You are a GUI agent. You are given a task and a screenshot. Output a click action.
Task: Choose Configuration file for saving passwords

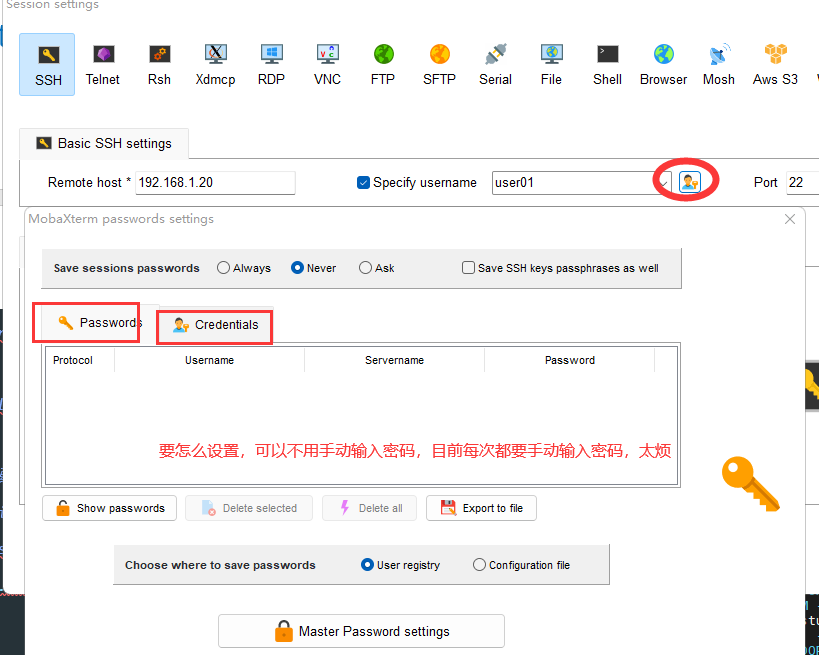pos(479,565)
